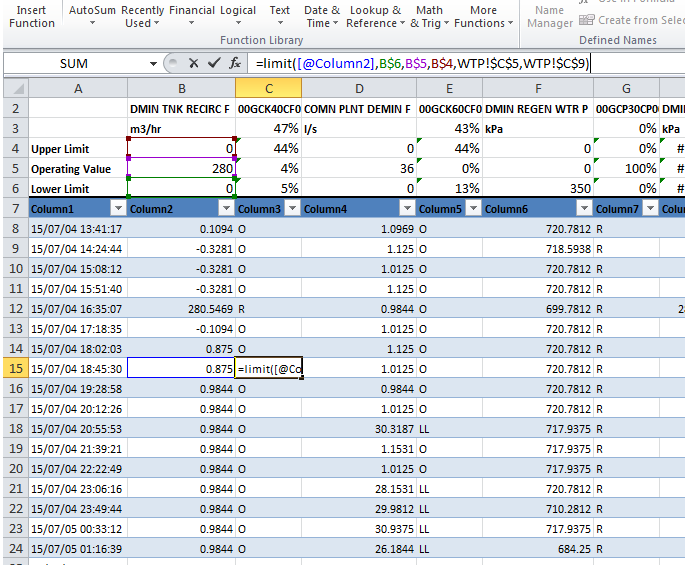Click the Insert Function button in ribbon
Viewport: 685px width, 565px height.
point(32,16)
